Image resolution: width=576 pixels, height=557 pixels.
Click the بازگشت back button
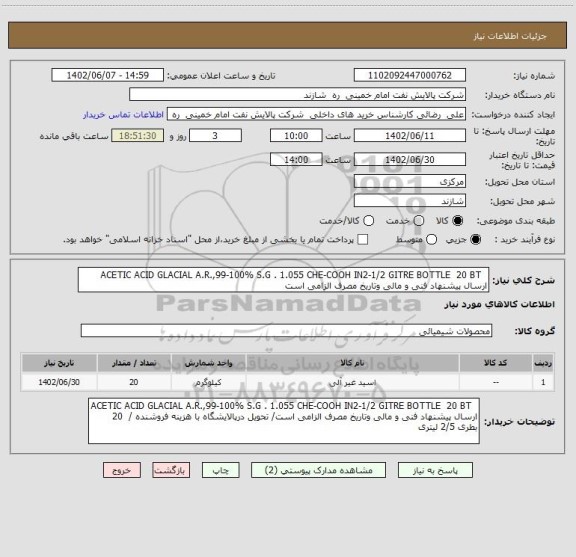coord(171,470)
